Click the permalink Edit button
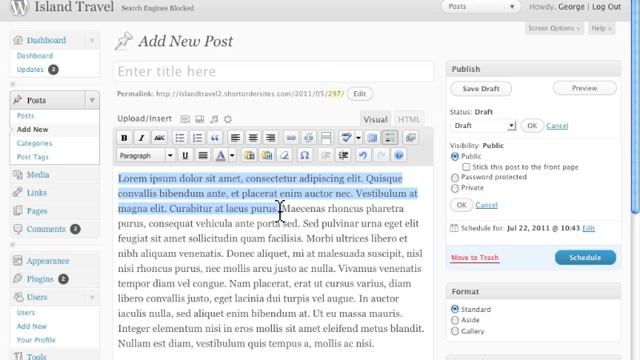640x360 pixels. [x=360, y=94]
